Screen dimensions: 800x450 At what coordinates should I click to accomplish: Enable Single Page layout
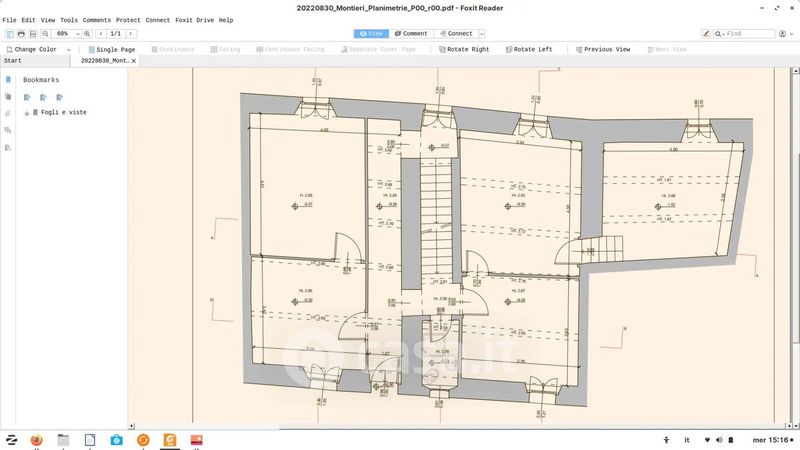coord(111,49)
